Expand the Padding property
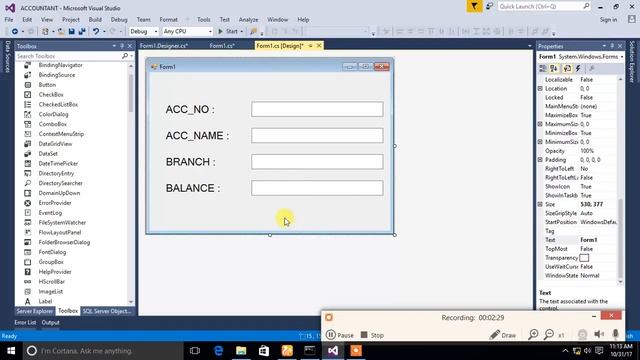This screenshot has height=360, width=640. pos(540,160)
